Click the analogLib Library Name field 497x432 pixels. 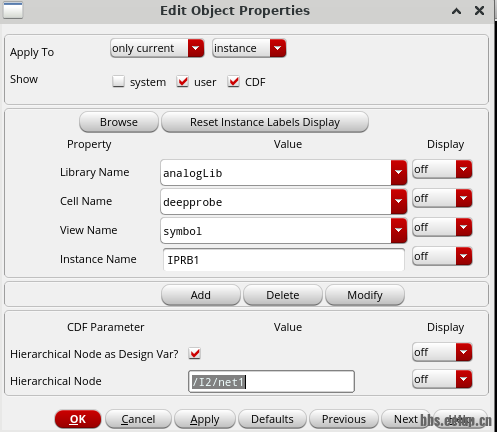[276, 173]
